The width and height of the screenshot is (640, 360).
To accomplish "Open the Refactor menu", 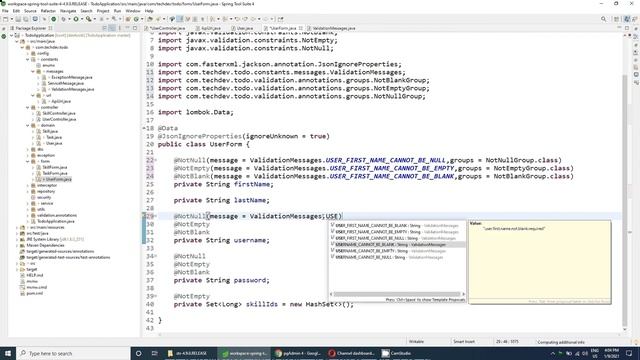I will pos(48,11).
